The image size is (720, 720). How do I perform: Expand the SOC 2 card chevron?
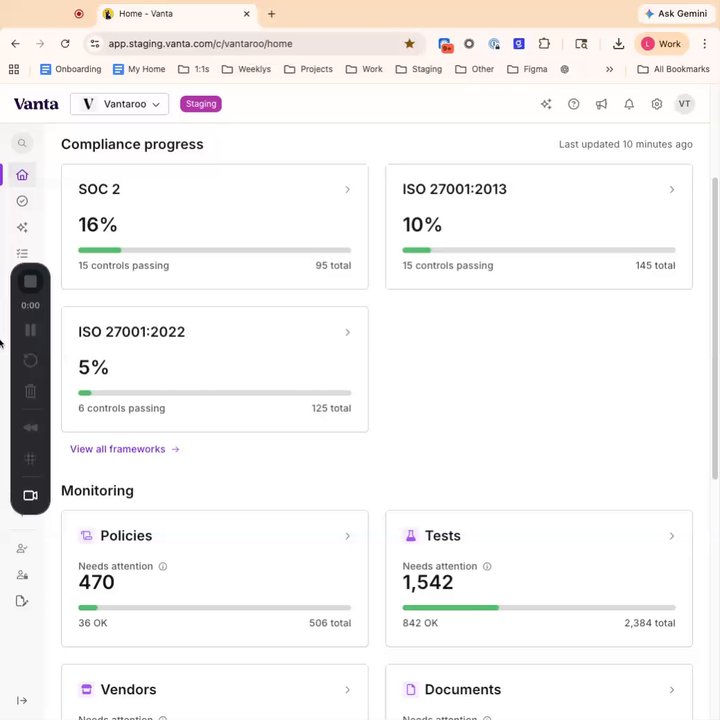point(348,189)
